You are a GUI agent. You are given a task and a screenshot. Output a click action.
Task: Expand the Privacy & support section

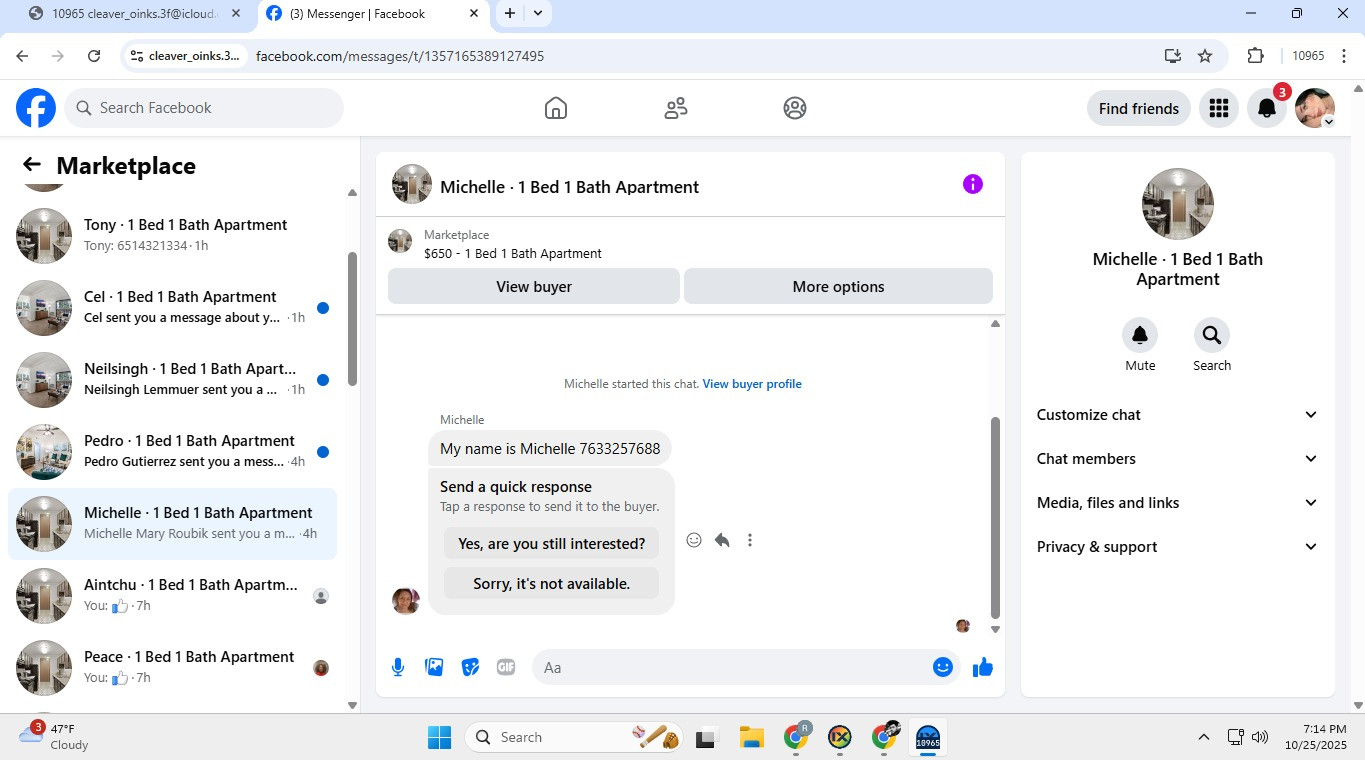click(x=1178, y=547)
